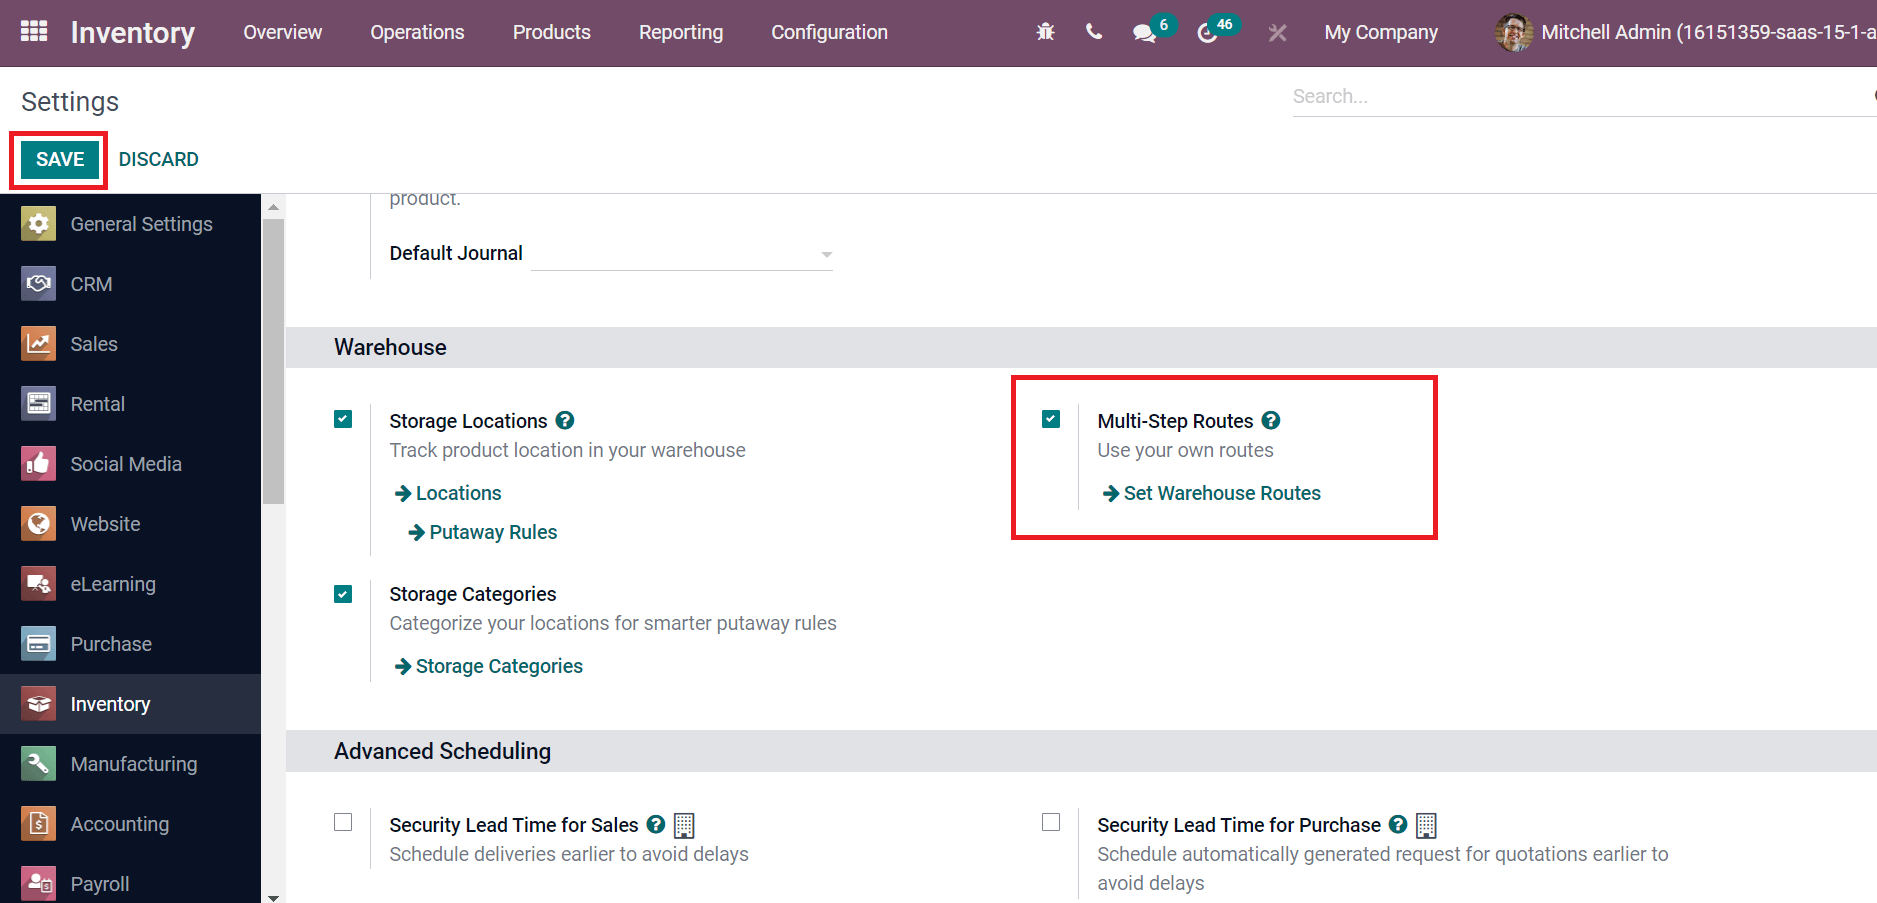1877x903 pixels.
Task: Select Accounting settings tab
Action: pyautogui.click(x=130, y=824)
